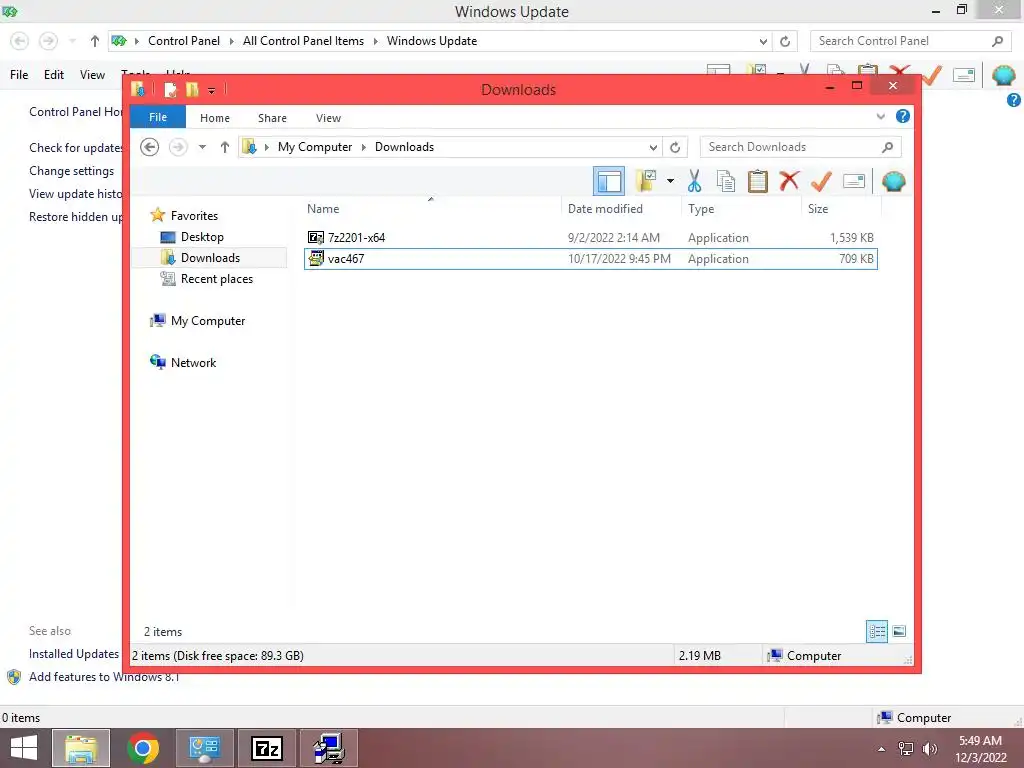The width and height of the screenshot is (1024, 768).
Task: Click new folder icon in Downloads title bar
Action: (x=191, y=89)
